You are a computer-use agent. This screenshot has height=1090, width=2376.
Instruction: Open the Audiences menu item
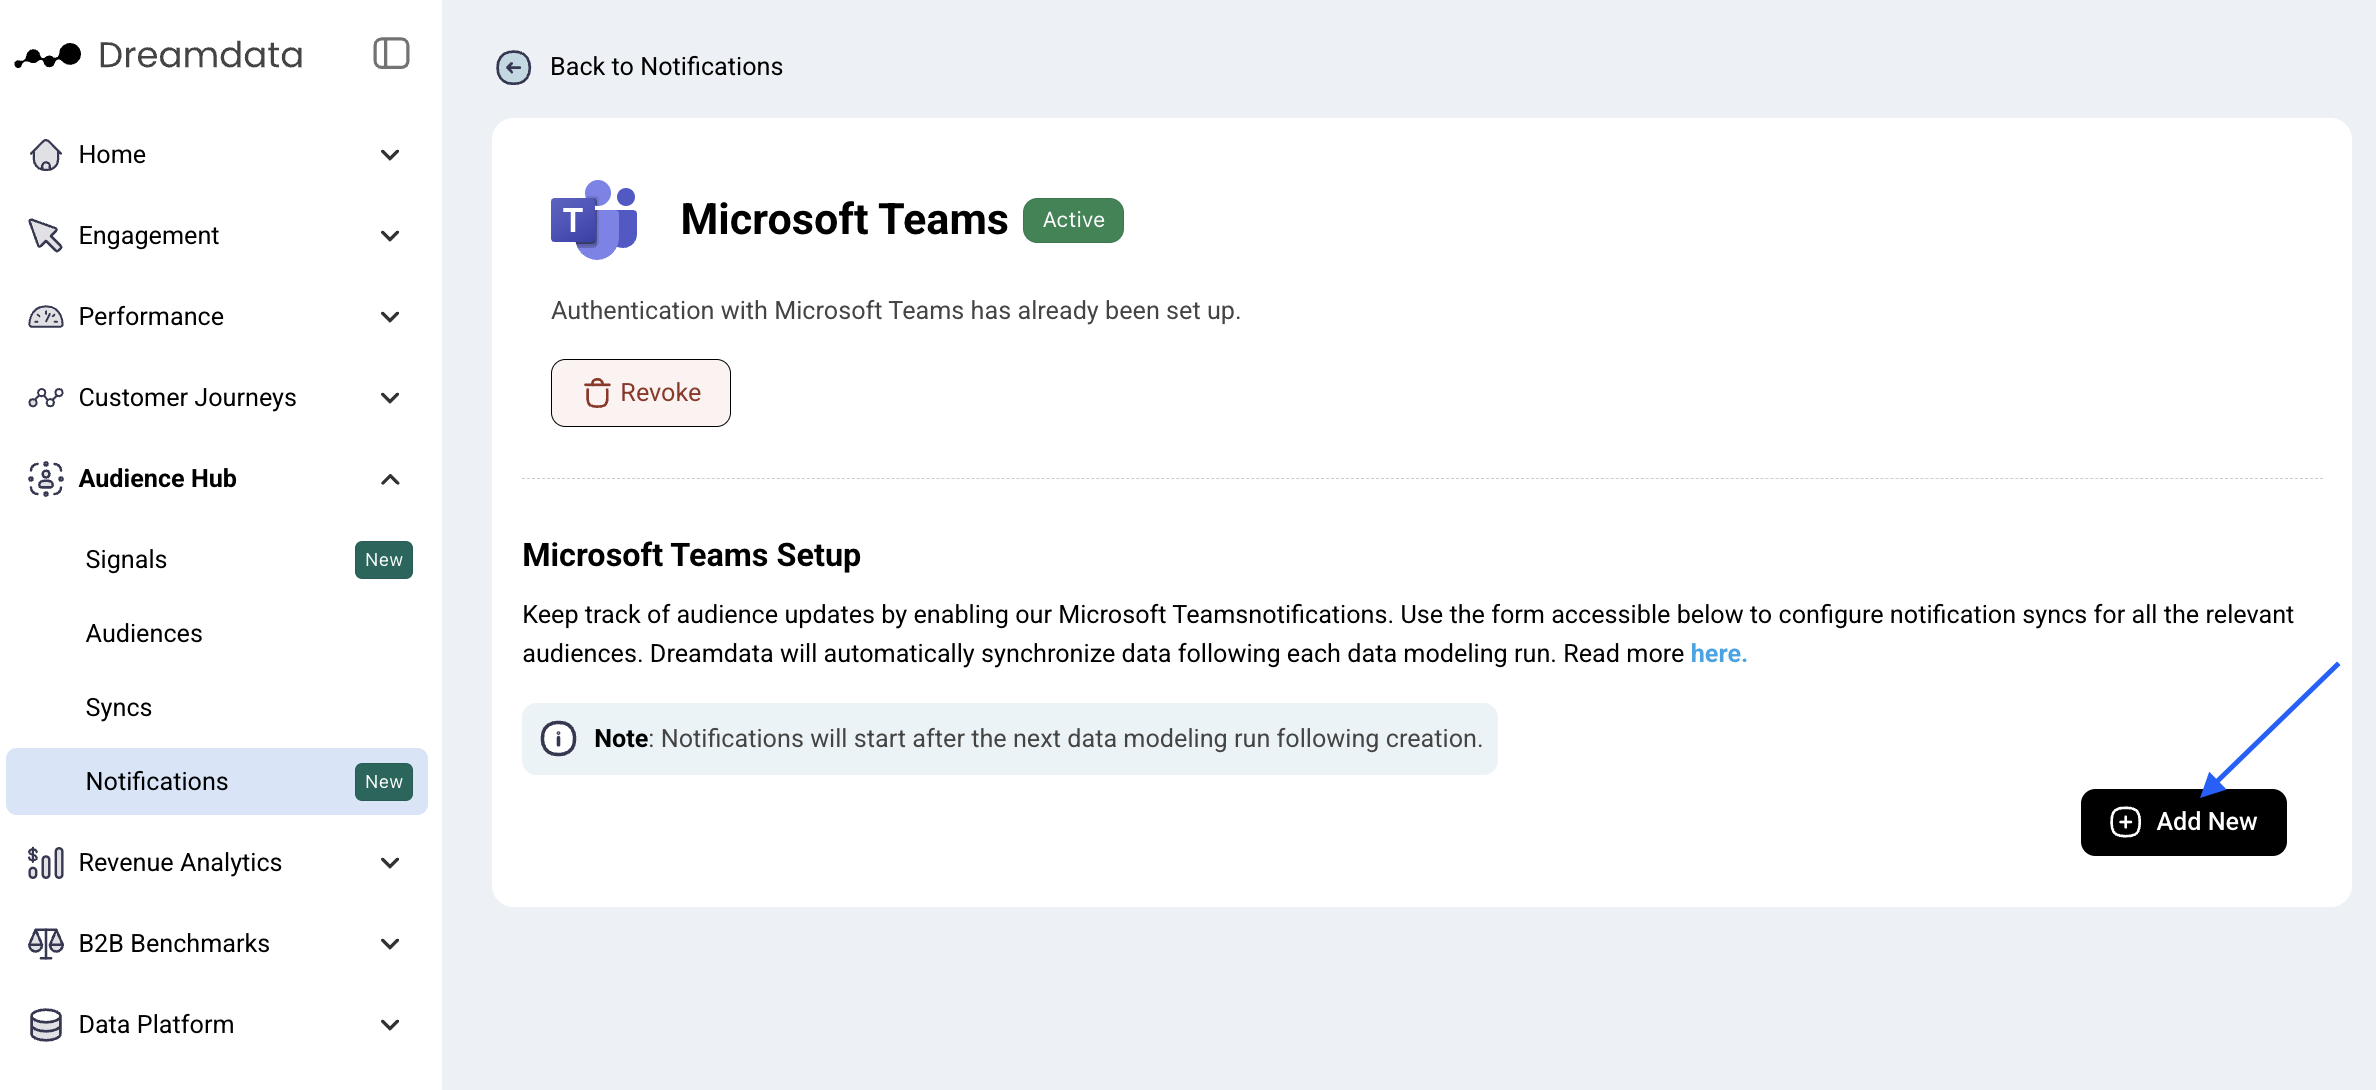pos(217,634)
